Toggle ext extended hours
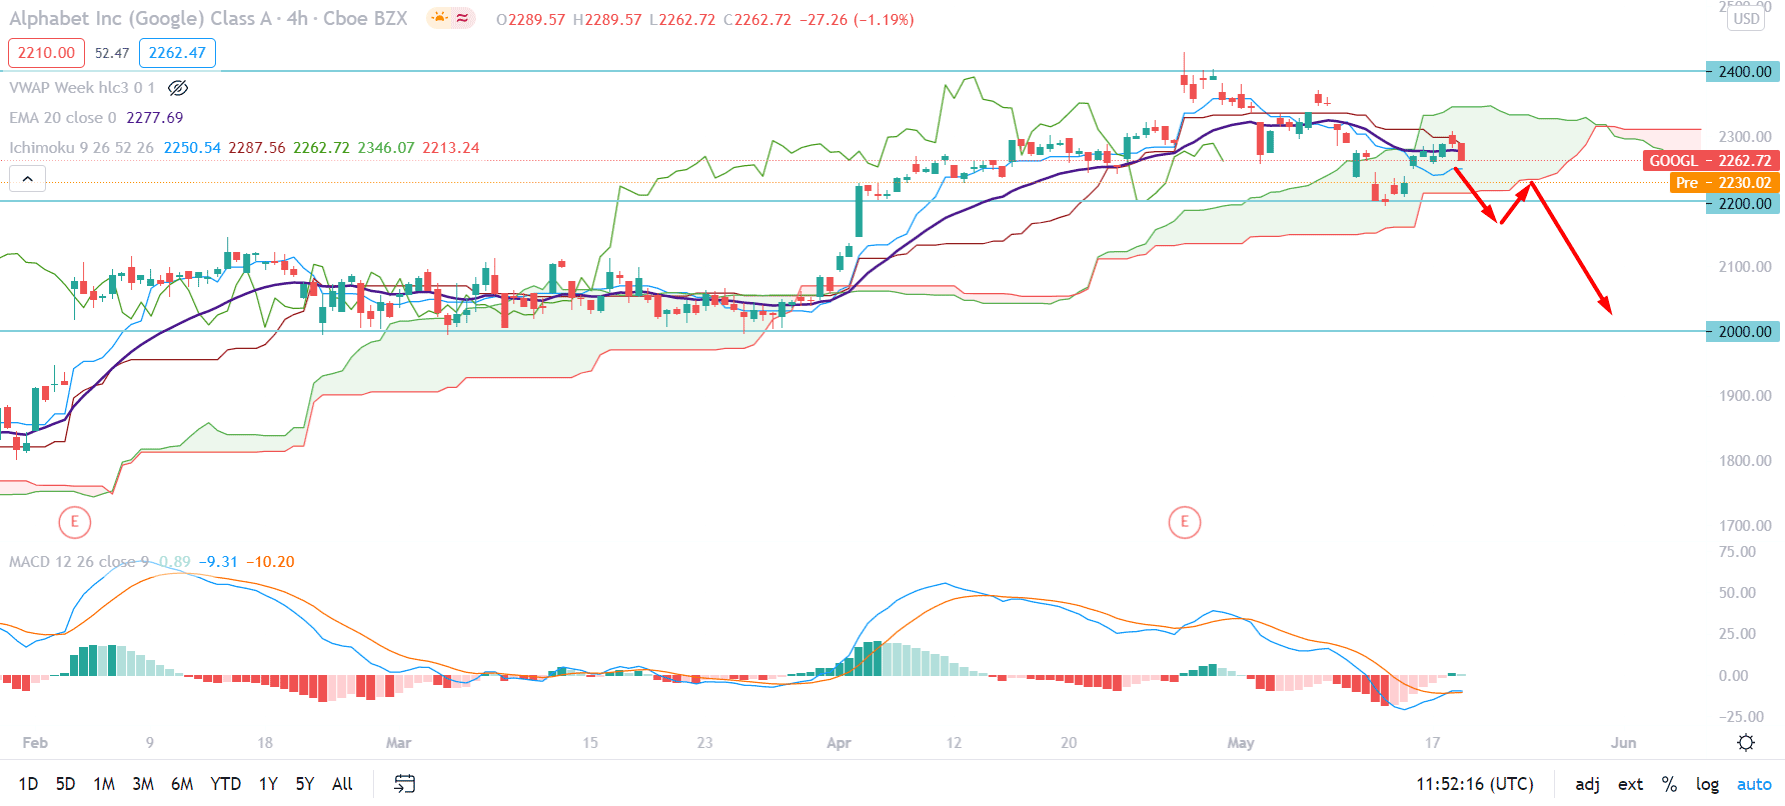The height and width of the screenshot is (806, 1785). pos(1630,784)
